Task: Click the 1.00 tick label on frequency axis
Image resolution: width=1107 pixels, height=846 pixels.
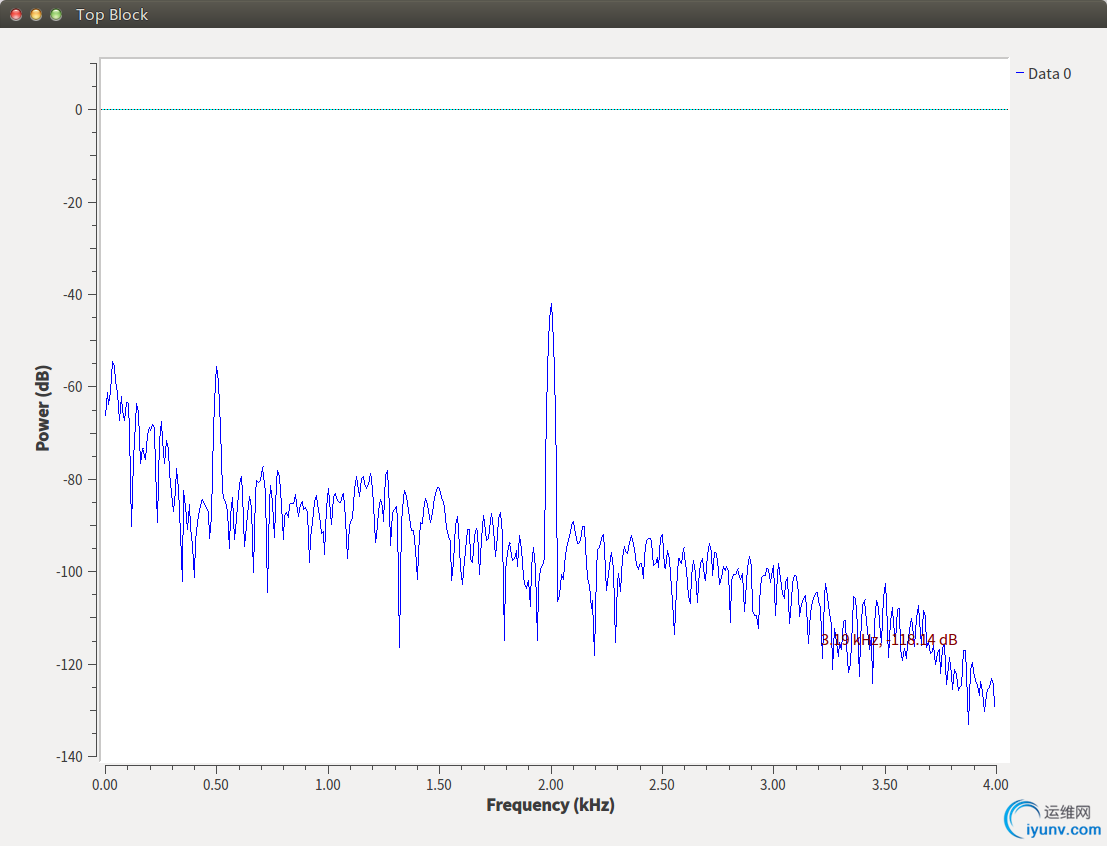Action: (x=328, y=785)
